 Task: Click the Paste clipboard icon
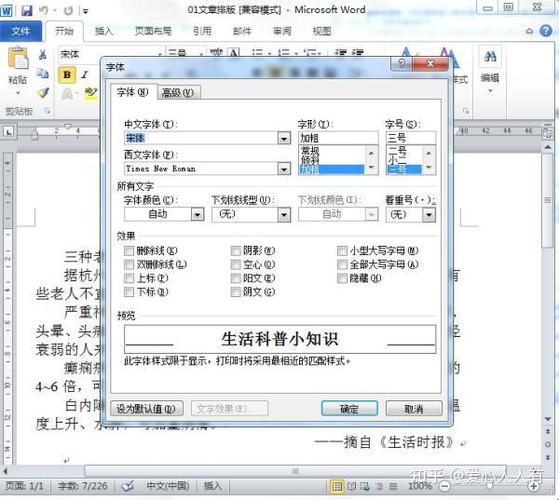[x=18, y=58]
